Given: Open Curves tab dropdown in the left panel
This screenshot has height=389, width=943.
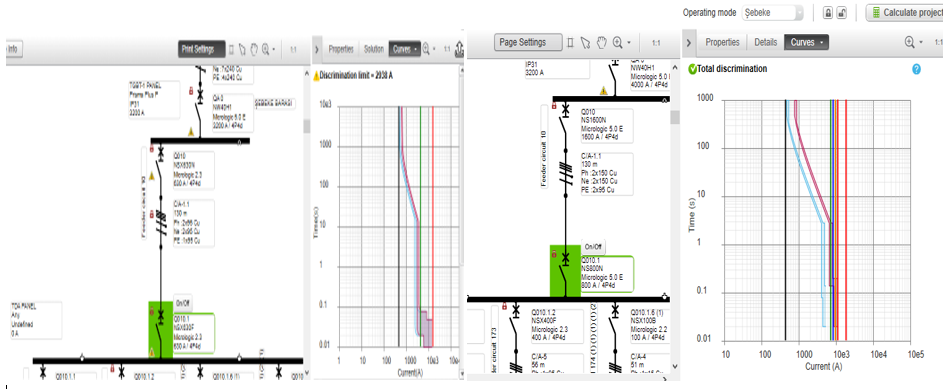Looking at the screenshot, I should (x=405, y=50).
